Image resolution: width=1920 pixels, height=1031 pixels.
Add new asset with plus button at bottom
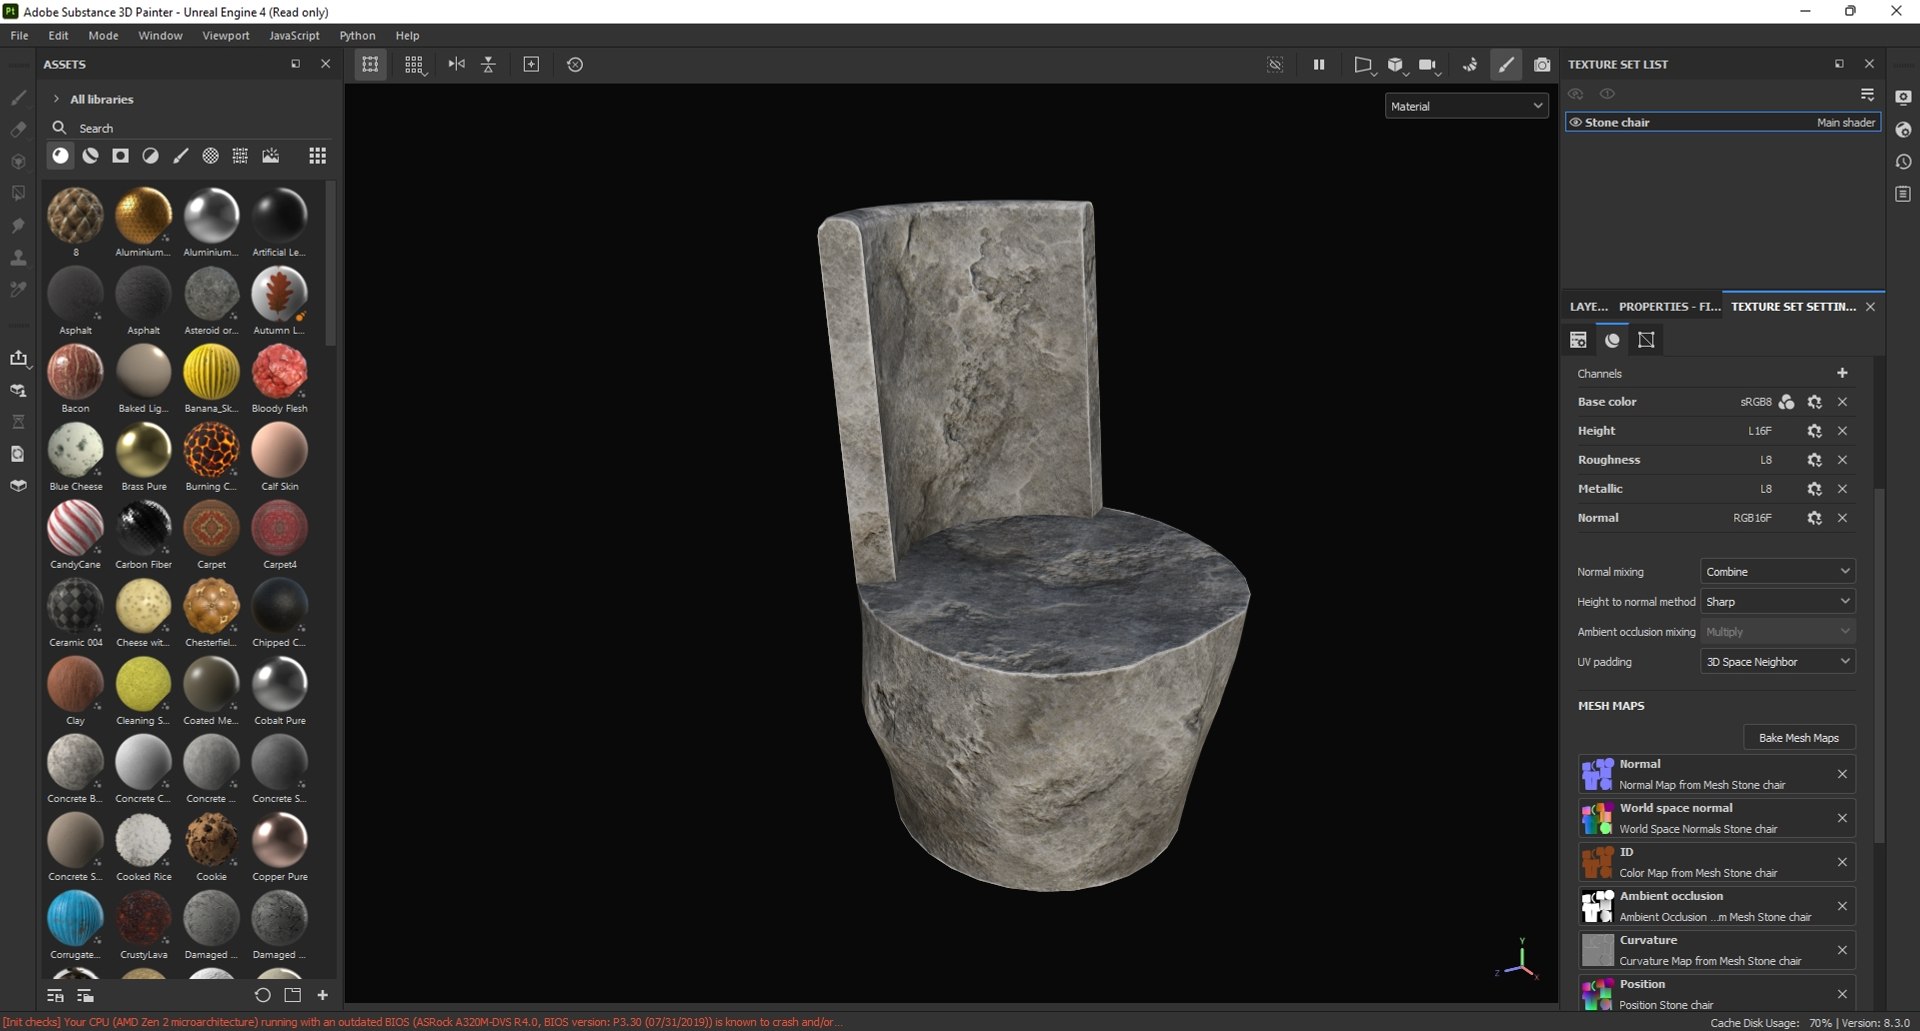click(x=322, y=995)
